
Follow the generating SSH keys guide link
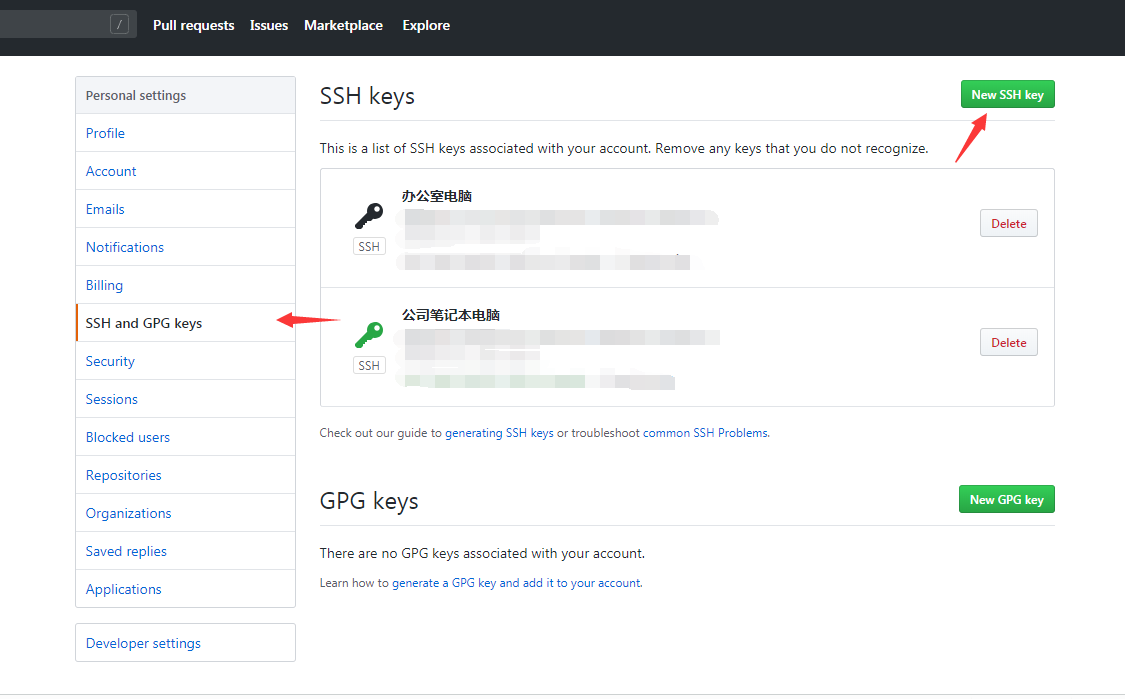click(x=499, y=433)
